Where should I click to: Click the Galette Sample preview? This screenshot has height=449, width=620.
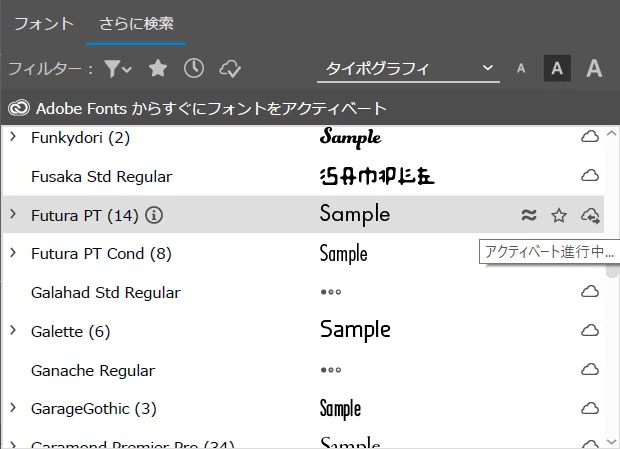tap(355, 330)
